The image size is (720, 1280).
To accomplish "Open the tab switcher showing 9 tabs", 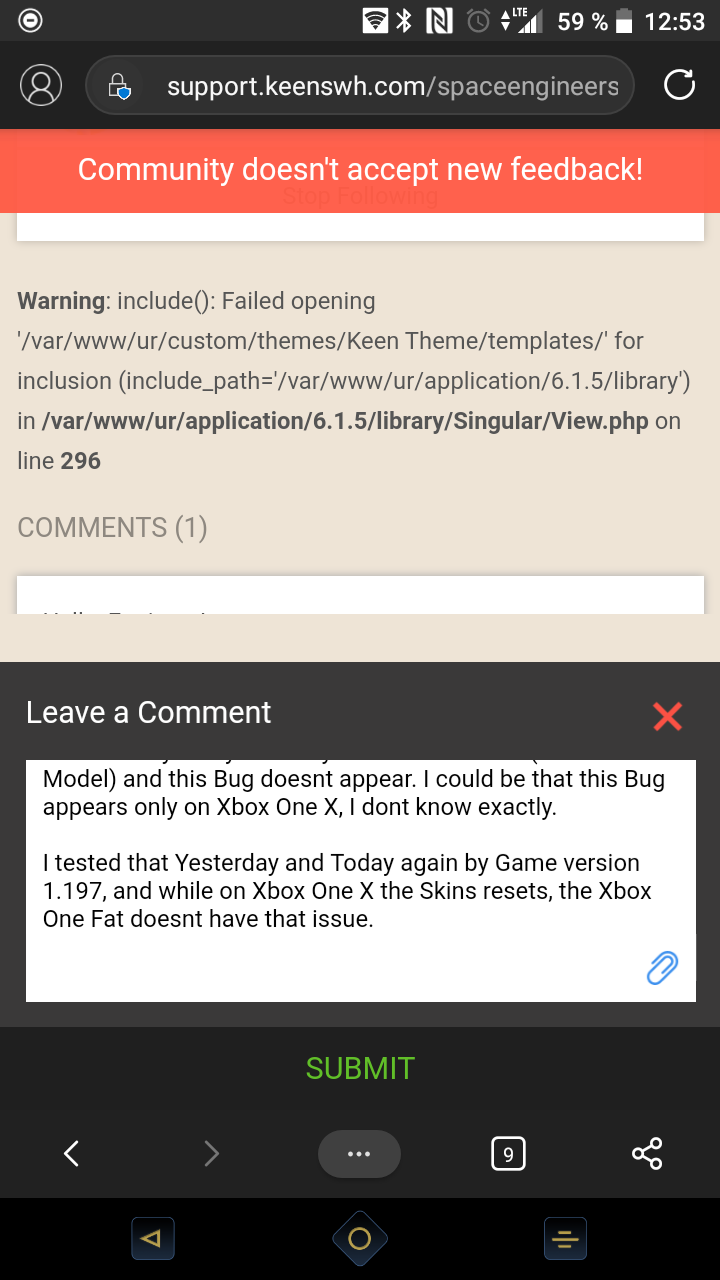I will (508, 1154).
